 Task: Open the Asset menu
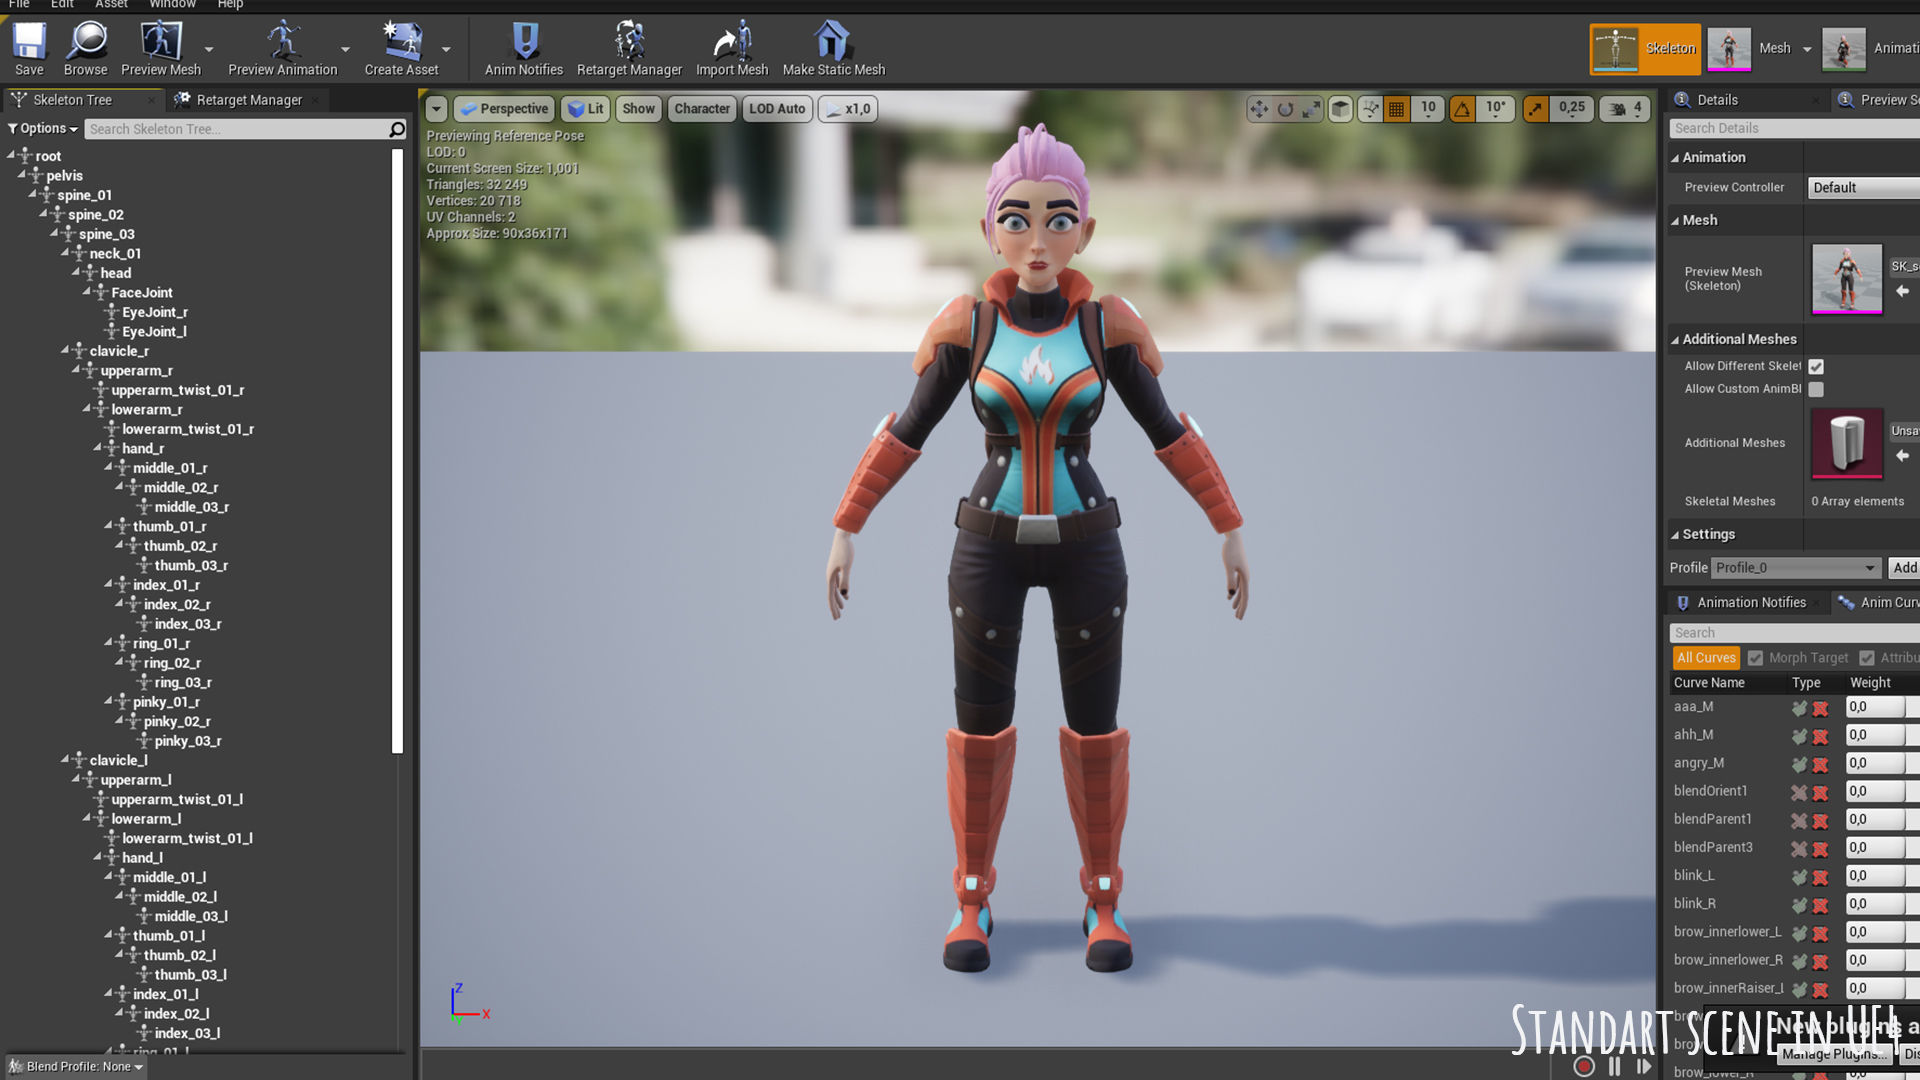tap(111, 4)
